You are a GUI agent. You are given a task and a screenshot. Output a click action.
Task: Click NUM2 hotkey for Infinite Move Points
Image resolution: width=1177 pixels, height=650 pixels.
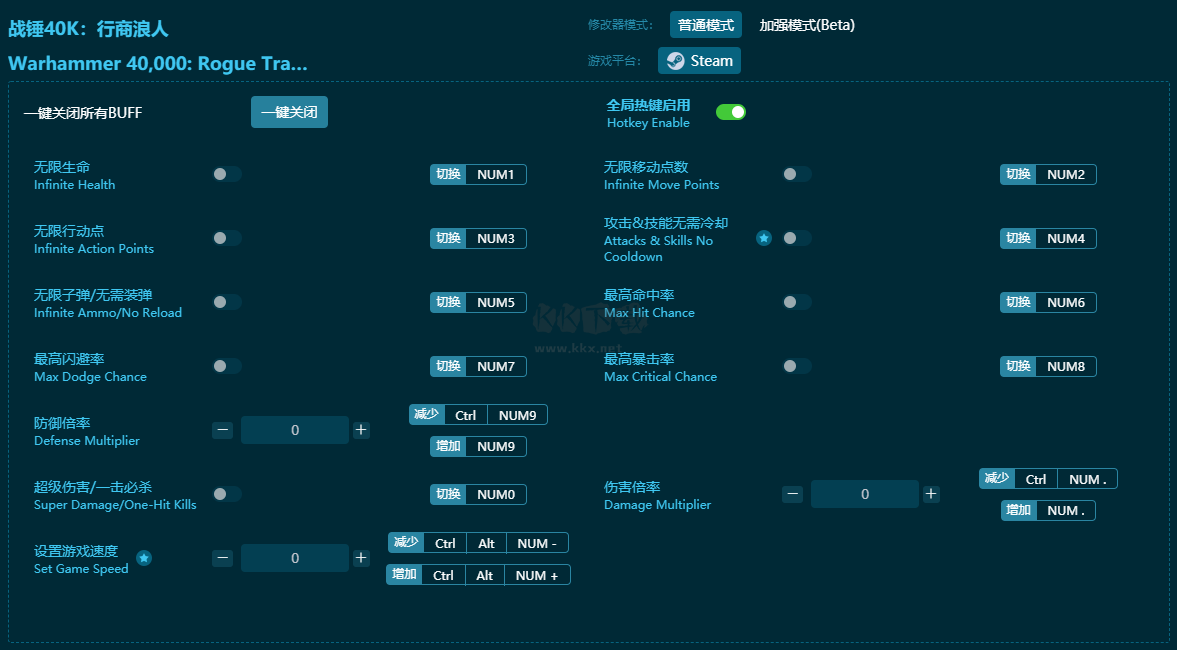point(1066,174)
